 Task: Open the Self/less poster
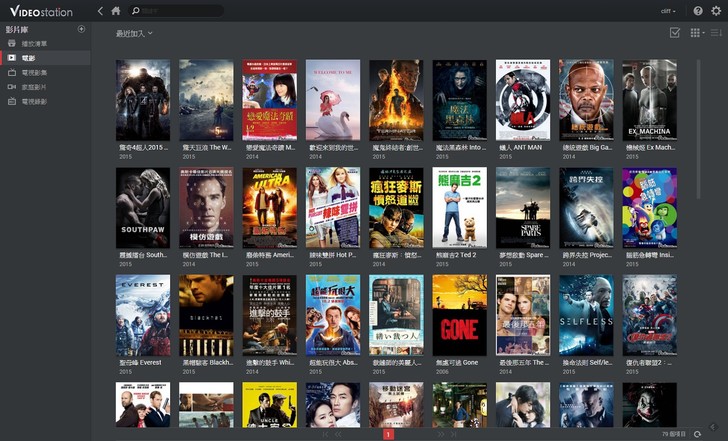(586, 315)
